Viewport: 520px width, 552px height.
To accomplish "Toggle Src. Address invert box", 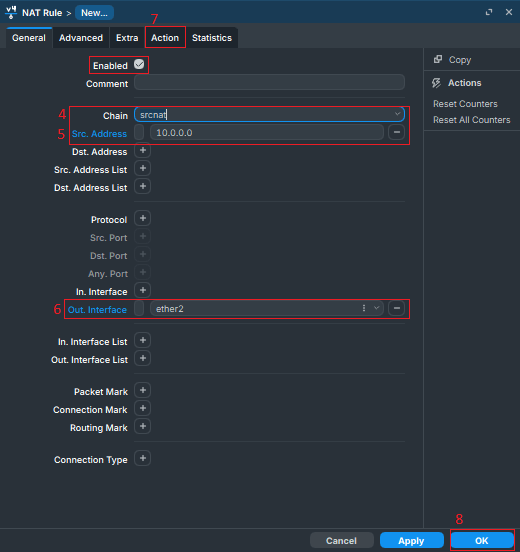I will 139,132.
